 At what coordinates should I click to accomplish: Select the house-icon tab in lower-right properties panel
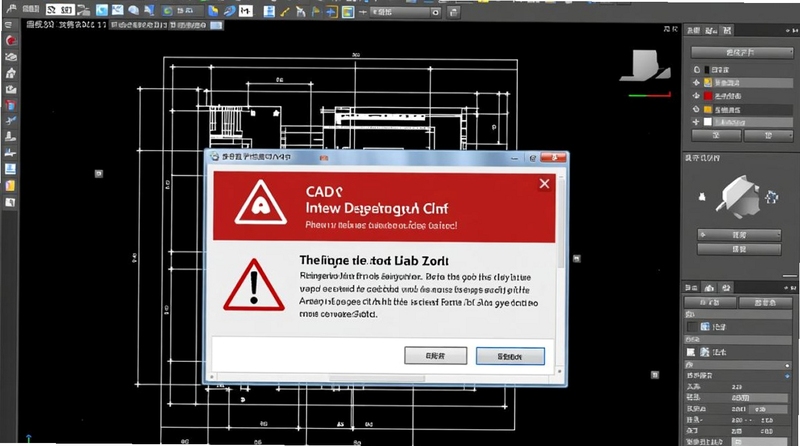tap(709, 288)
